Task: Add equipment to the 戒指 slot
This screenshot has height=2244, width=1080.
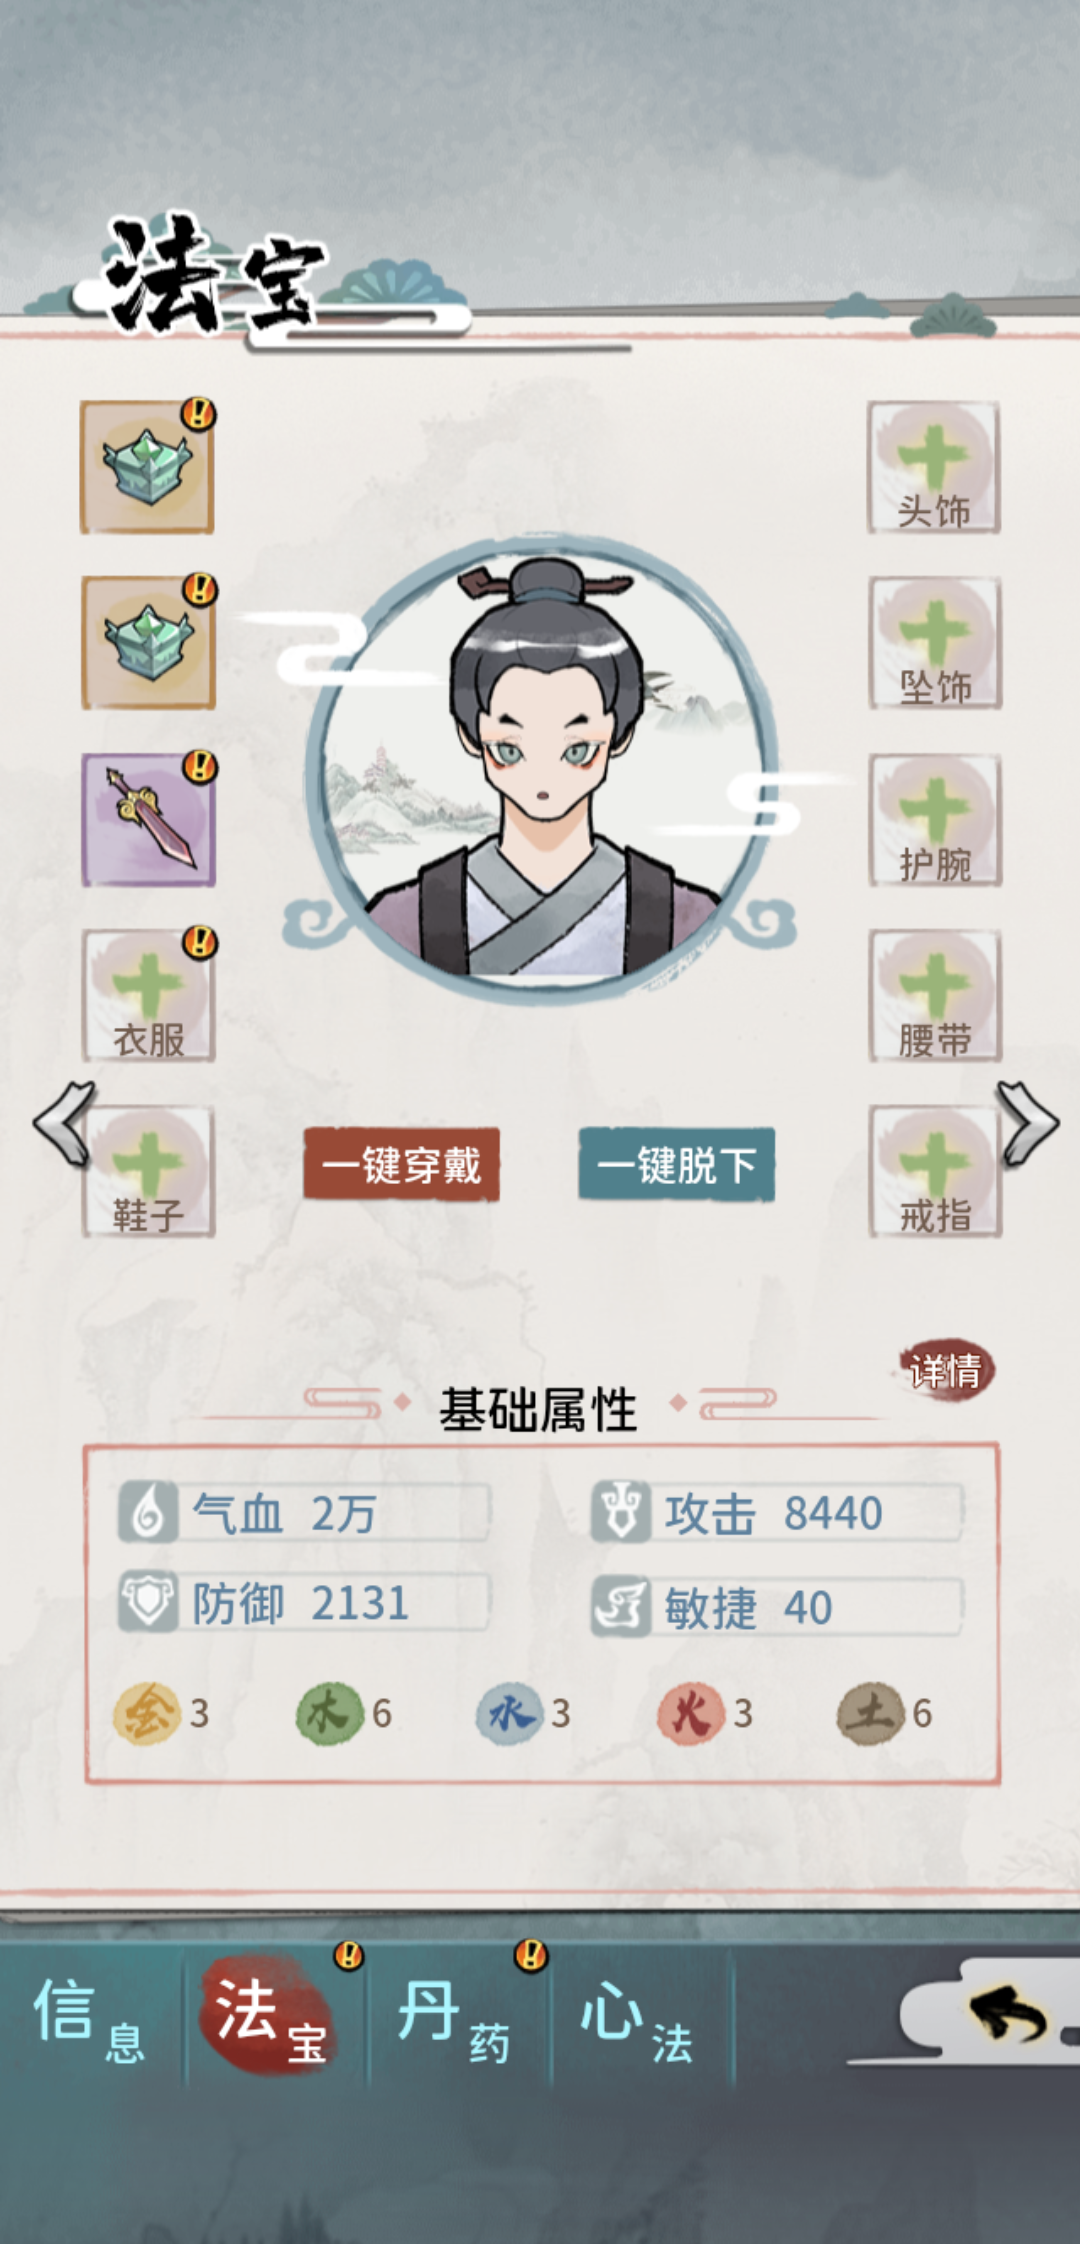Action: click(935, 1172)
